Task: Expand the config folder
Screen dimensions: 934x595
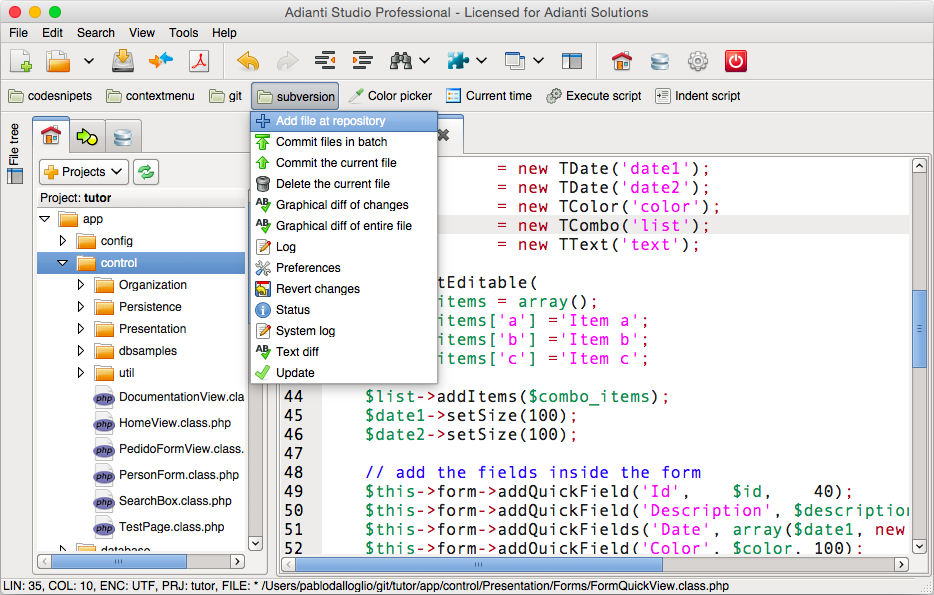Action: point(63,241)
